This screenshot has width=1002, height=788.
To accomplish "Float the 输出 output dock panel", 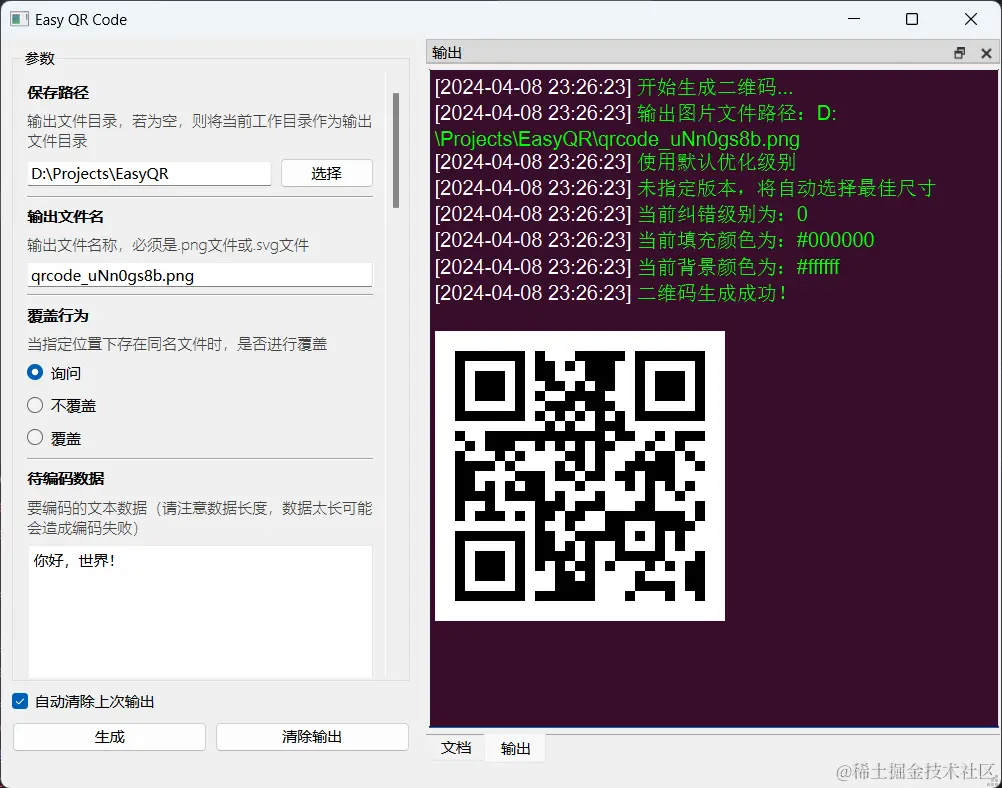I will pyautogui.click(x=959, y=54).
